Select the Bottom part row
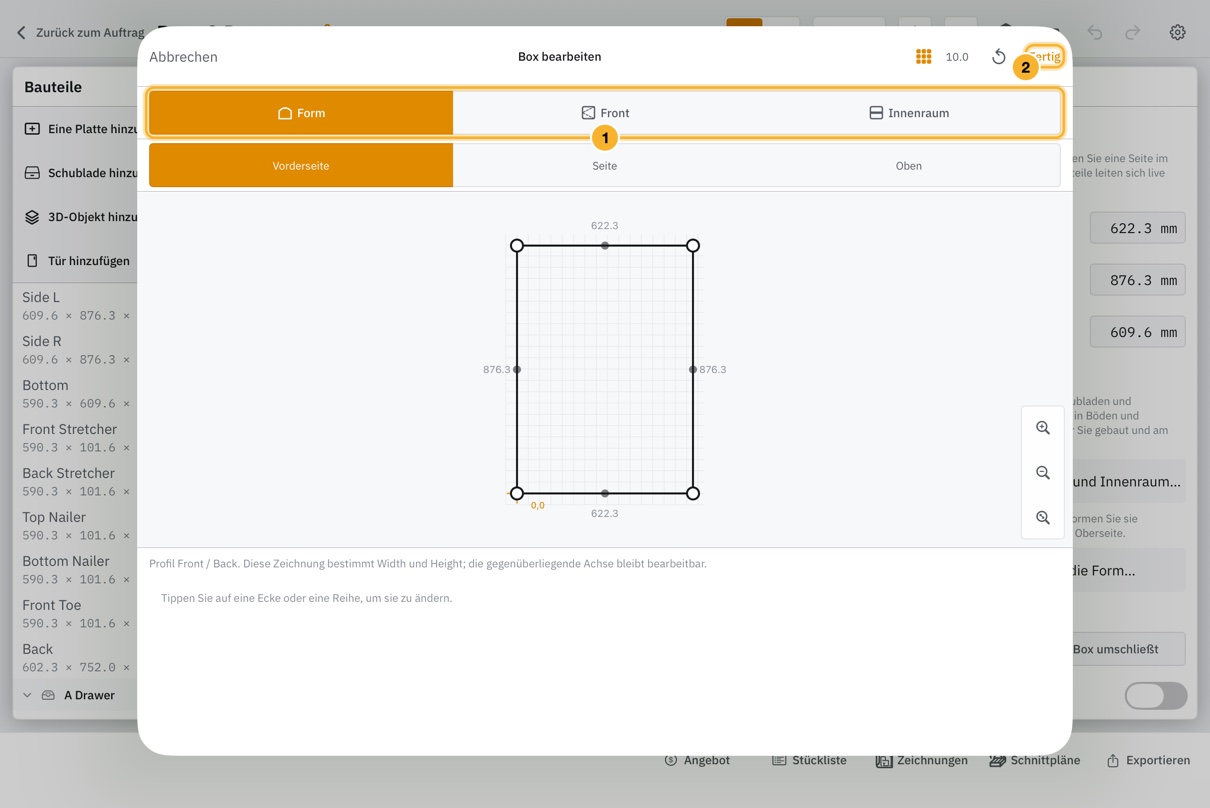 [77, 394]
